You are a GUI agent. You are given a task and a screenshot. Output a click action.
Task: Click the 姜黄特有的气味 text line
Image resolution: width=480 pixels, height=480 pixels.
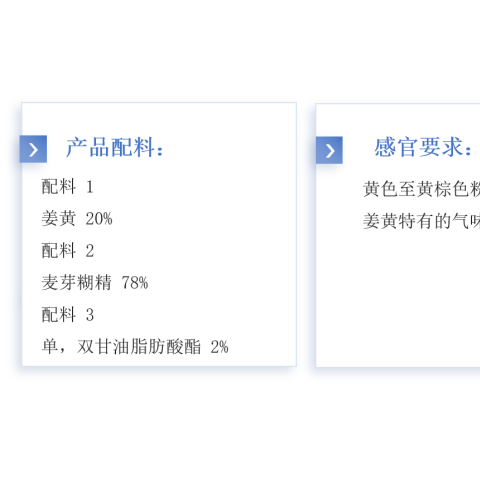[x=421, y=221]
